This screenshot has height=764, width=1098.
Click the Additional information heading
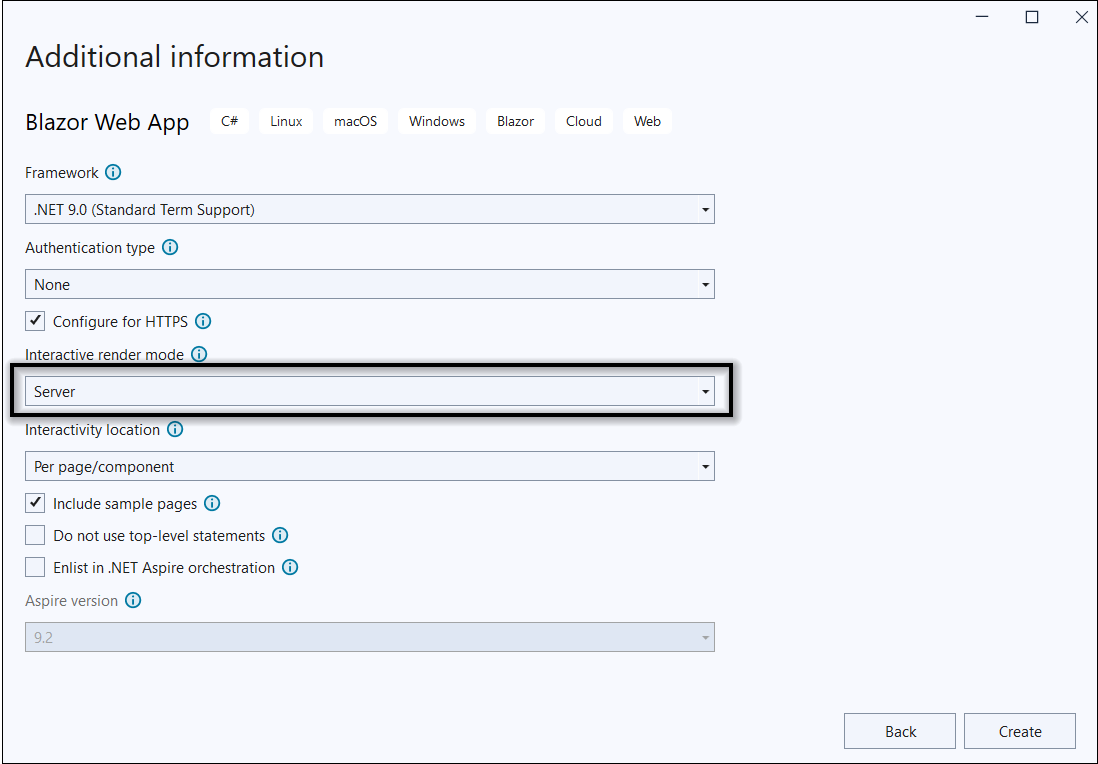pyautogui.click(x=174, y=57)
